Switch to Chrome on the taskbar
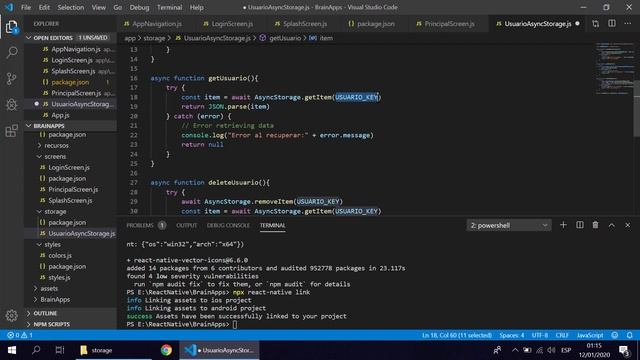640x360 pixels. [x=166, y=350]
